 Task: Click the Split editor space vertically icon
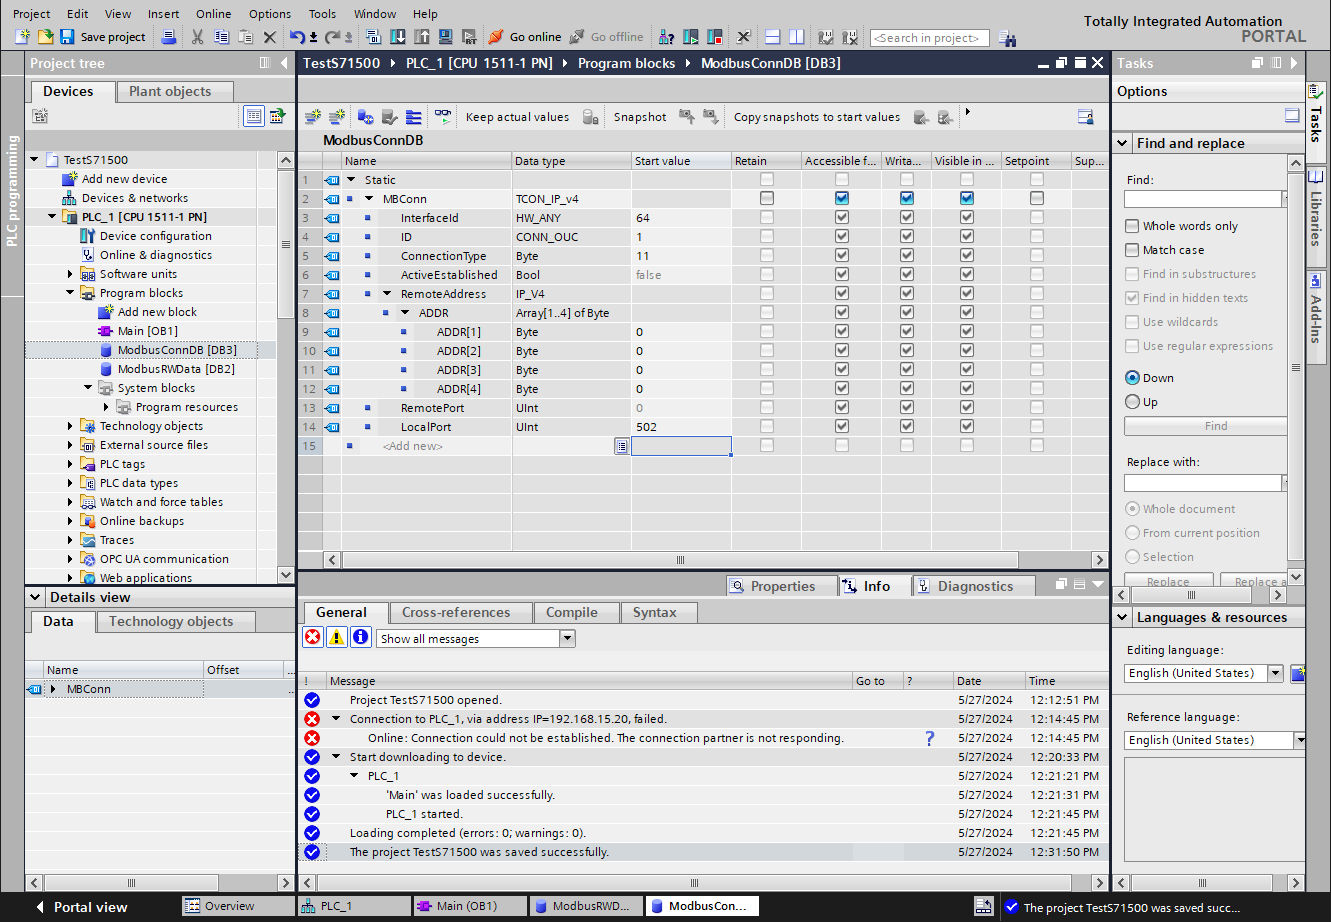(797, 37)
